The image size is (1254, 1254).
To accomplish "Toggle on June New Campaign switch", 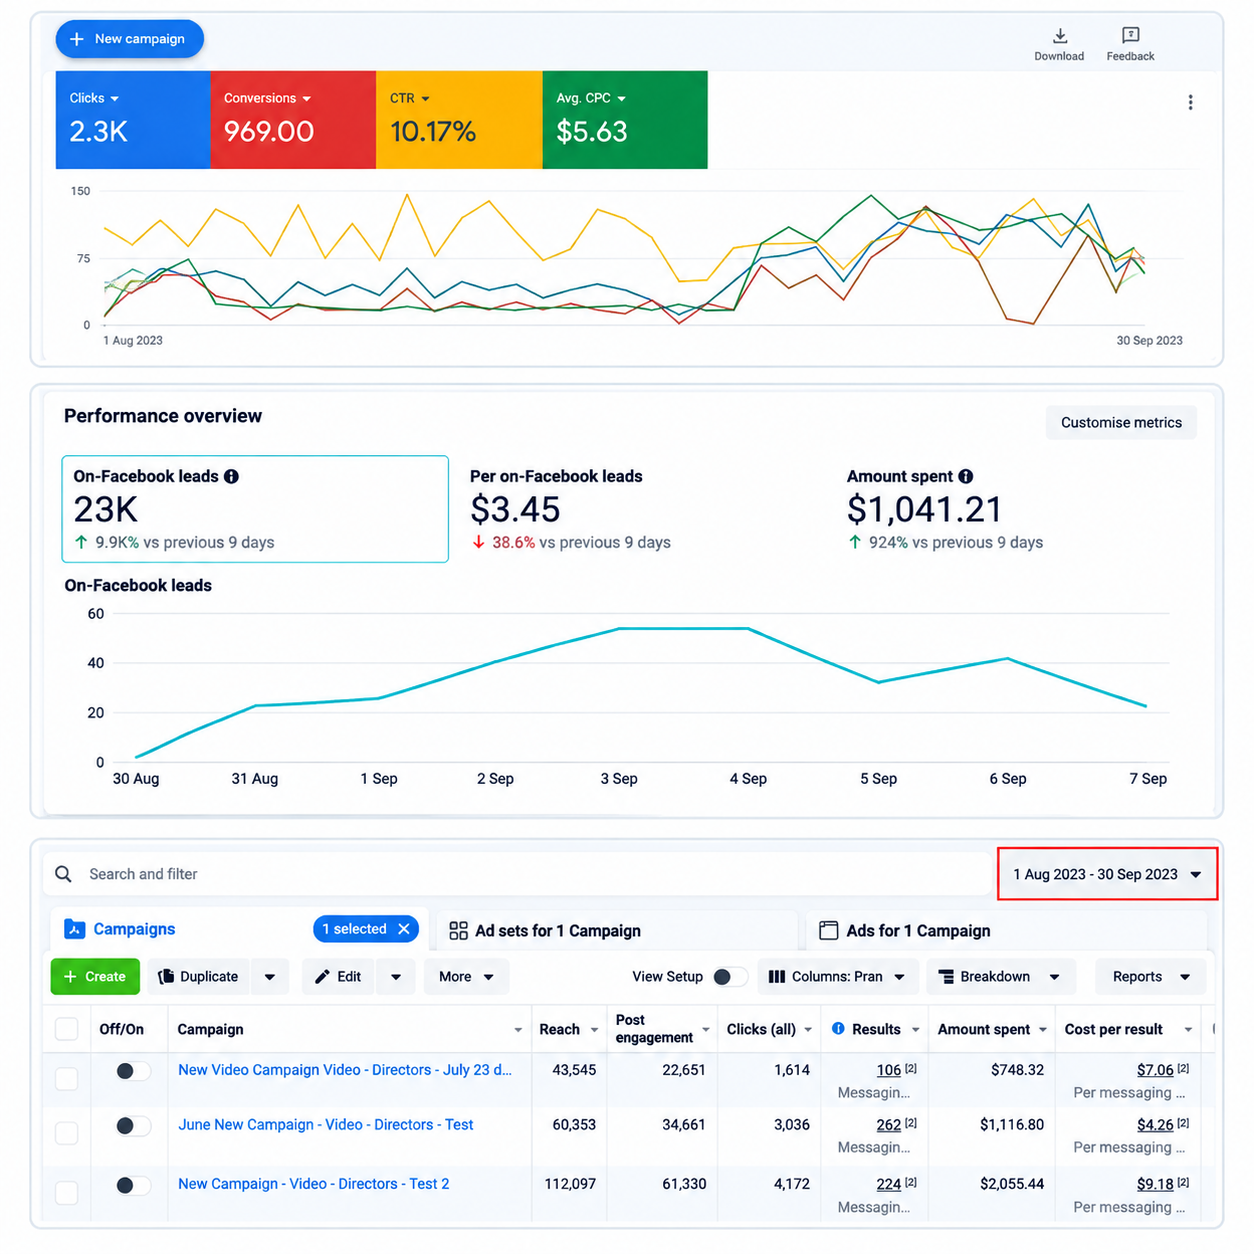I will click(133, 1126).
